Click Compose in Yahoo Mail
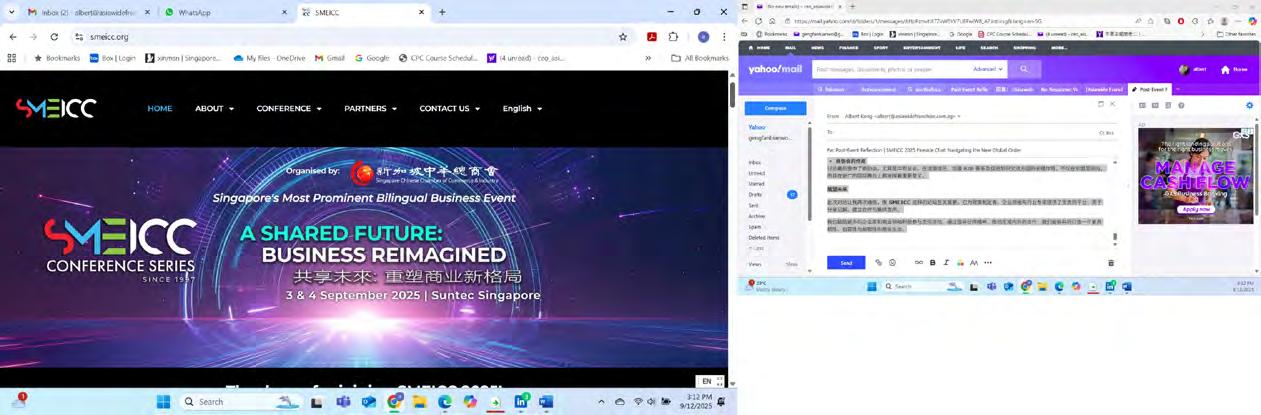The image size is (1261, 415). (776, 108)
